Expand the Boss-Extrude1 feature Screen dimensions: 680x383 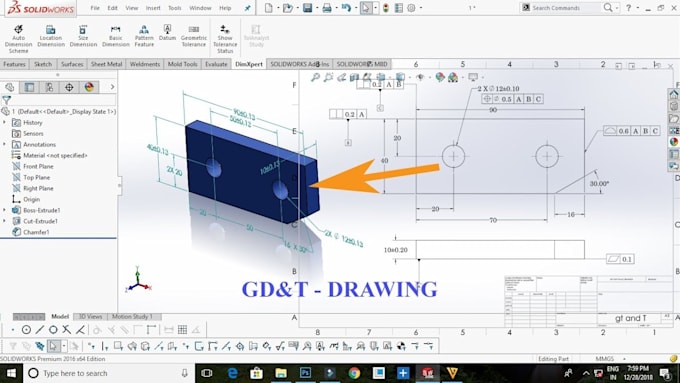pyautogui.click(x=5, y=210)
